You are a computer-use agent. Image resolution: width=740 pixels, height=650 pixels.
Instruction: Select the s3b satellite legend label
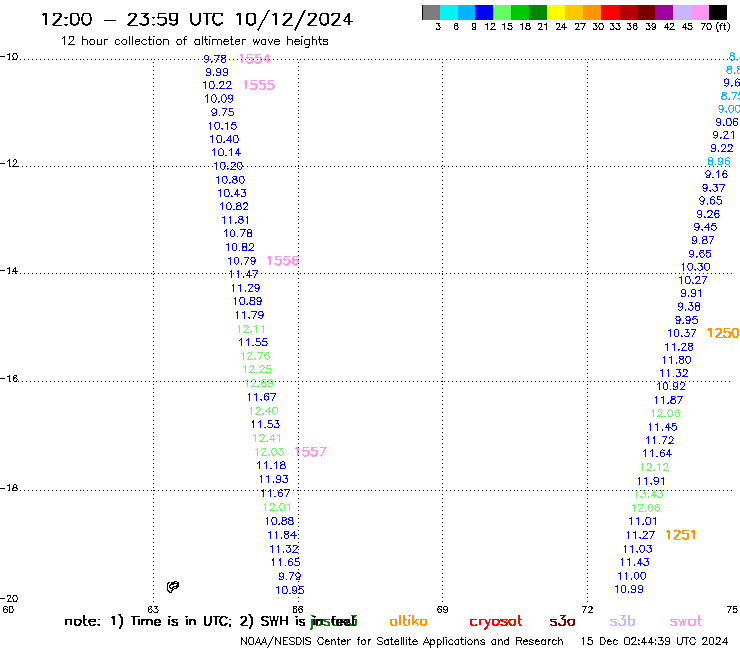click(x=622, y=621)
